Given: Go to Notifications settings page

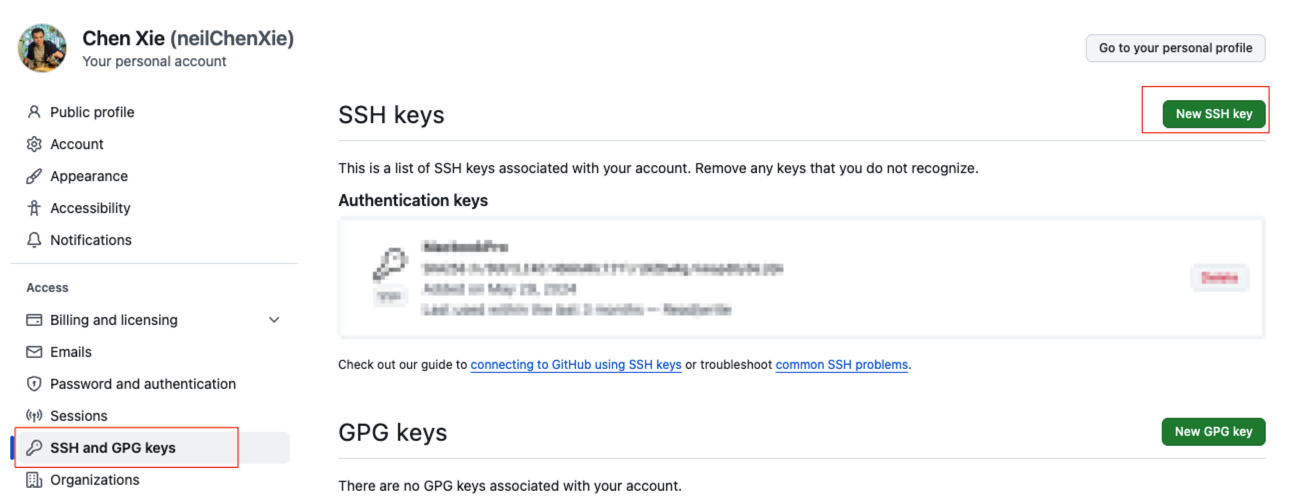Looking at the screenshot, I should (x=91, y=240).
